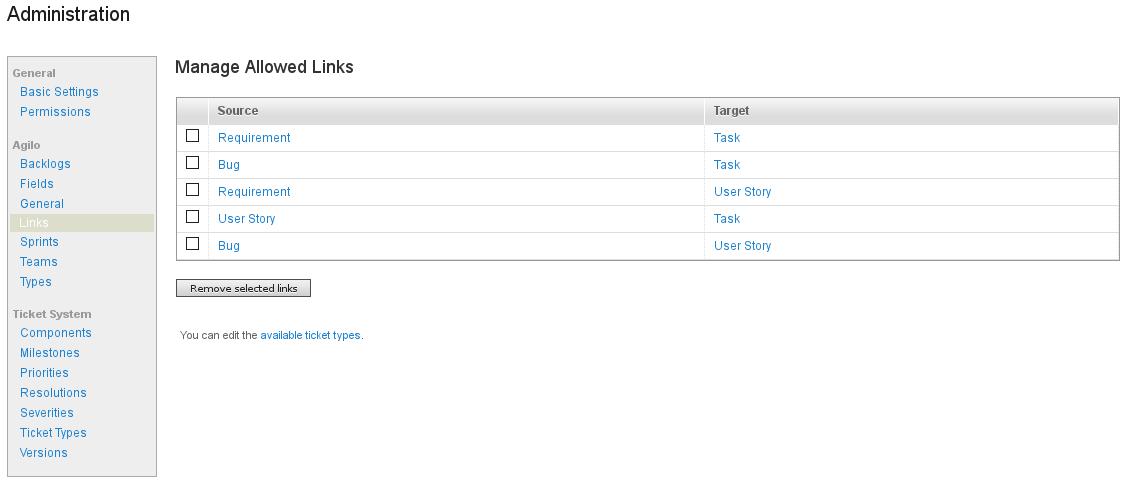Click the User Story source link
Image resolution: width=1125 pixels, height=485 pixels.
247,219
